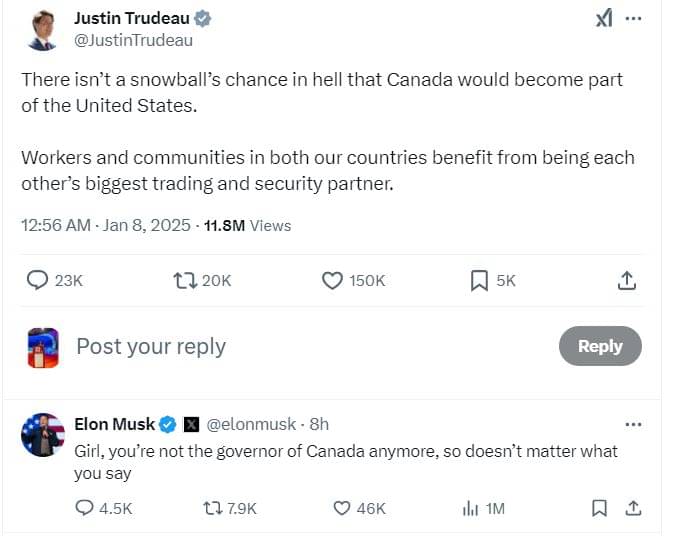Click the reply bubble icon showing 23K
The image size is (675, 536).
click(x=38, y=280)
